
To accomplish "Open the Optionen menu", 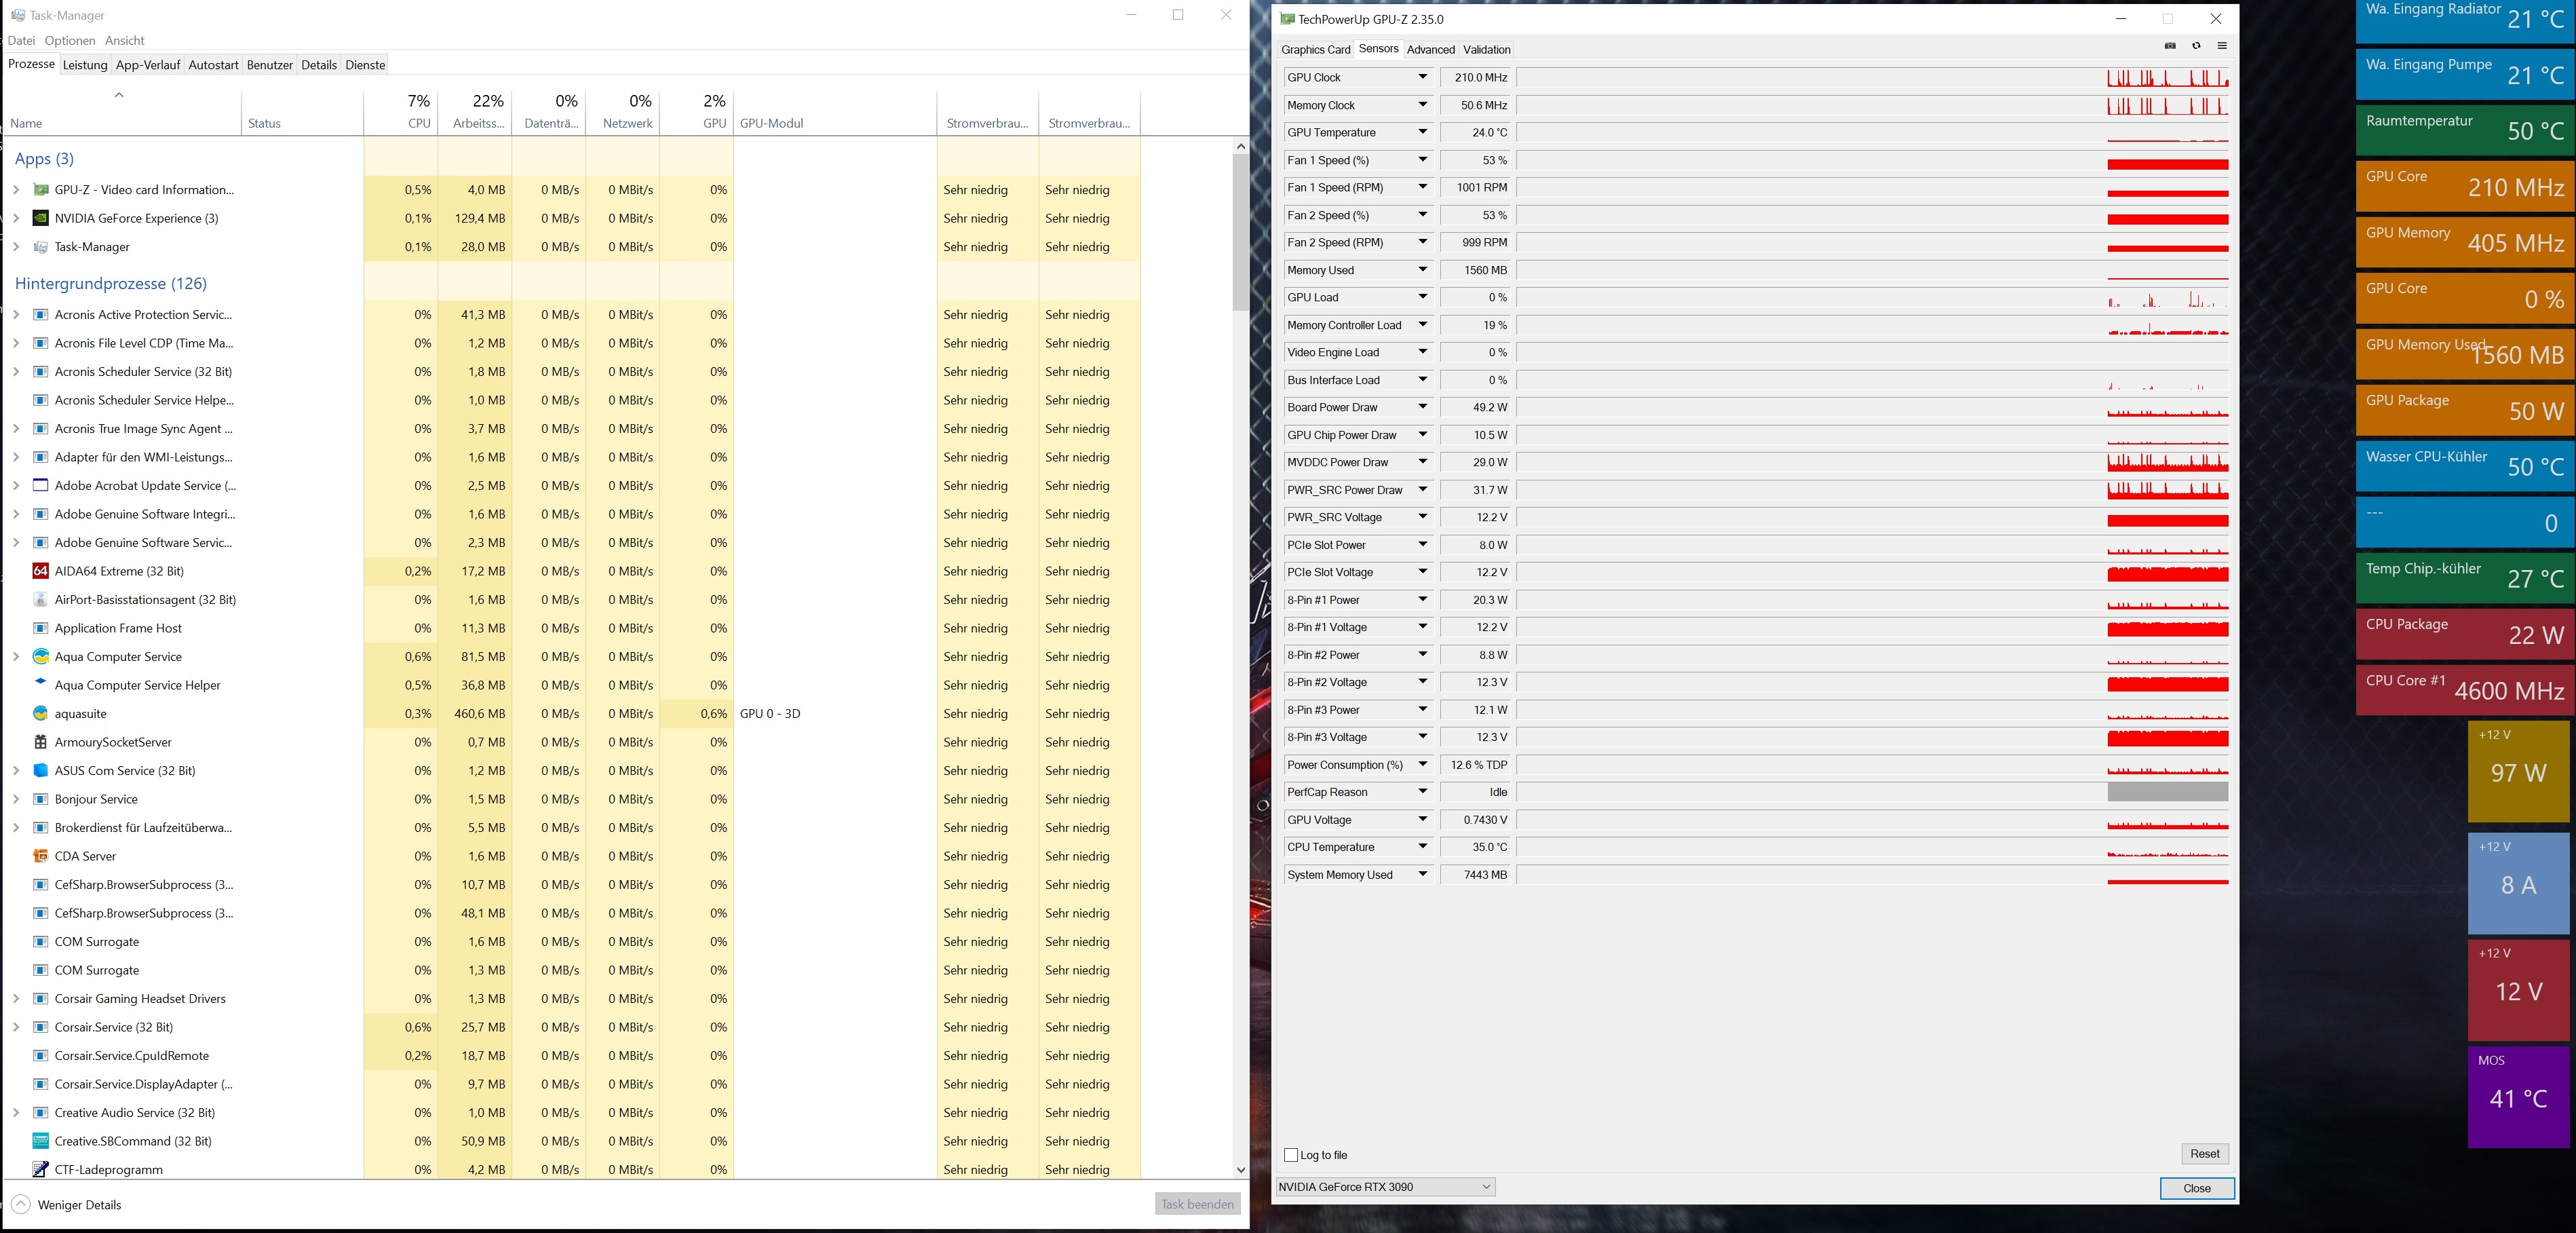I will [70, 41].
